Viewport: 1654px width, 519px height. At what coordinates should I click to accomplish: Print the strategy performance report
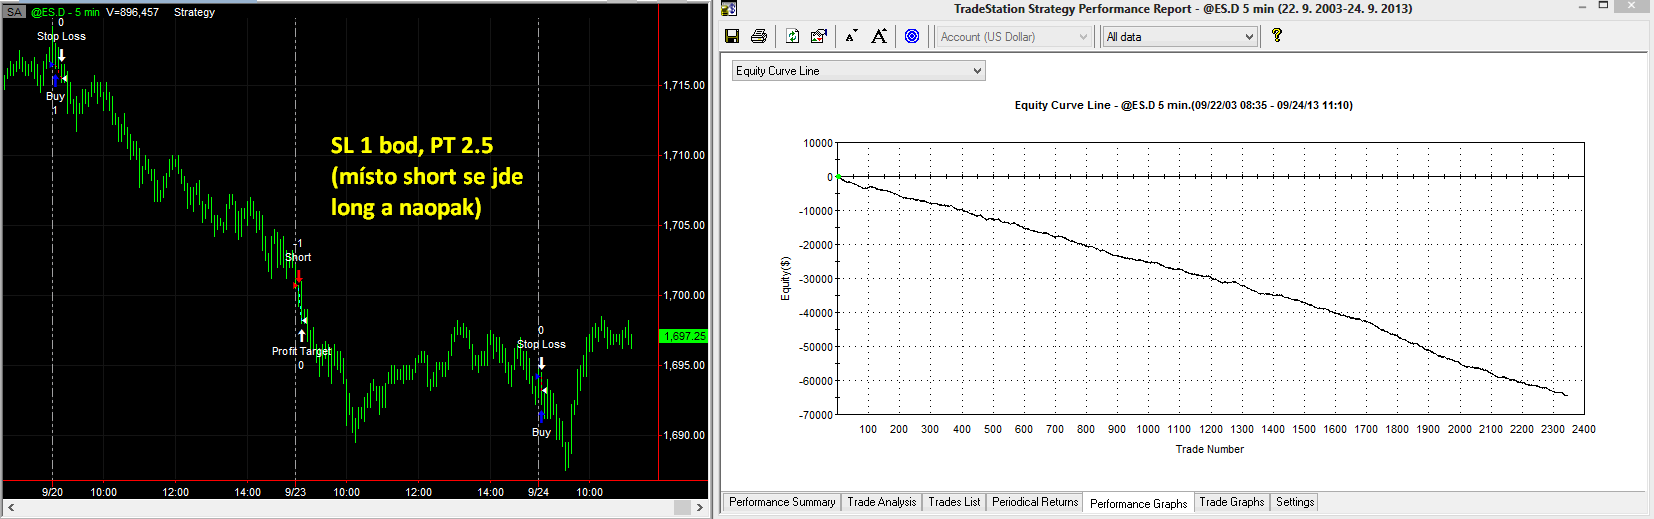(759, 36)
